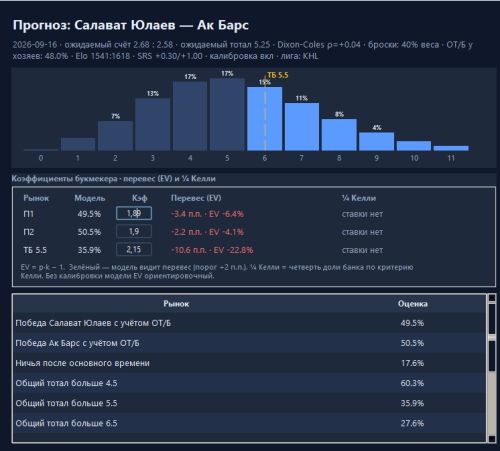
Task: Click the П1 EV text -3.4 п.п.
Action: tap(186, 214)
